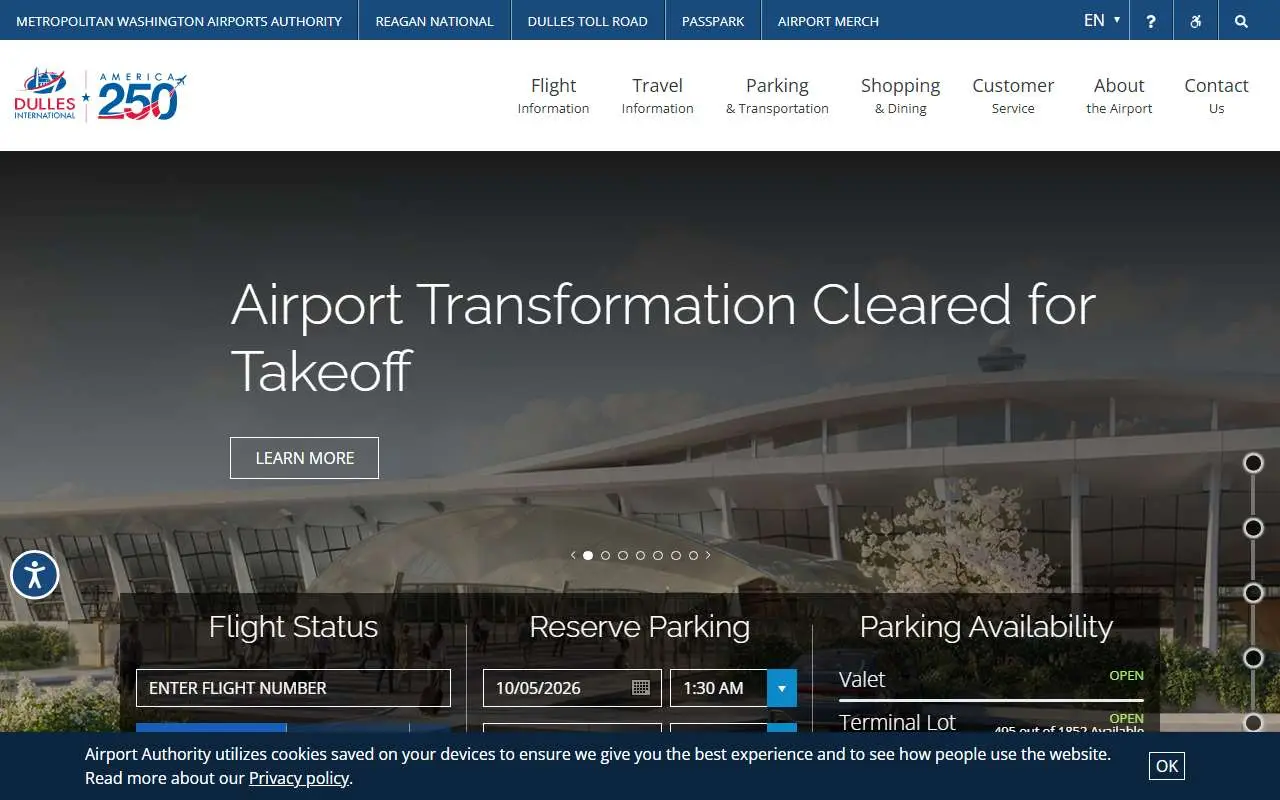Open the 1:30 AM time dropdown arrow
Screen dimensions: 1280x800
pyautogui.click(x=782, y=688)
